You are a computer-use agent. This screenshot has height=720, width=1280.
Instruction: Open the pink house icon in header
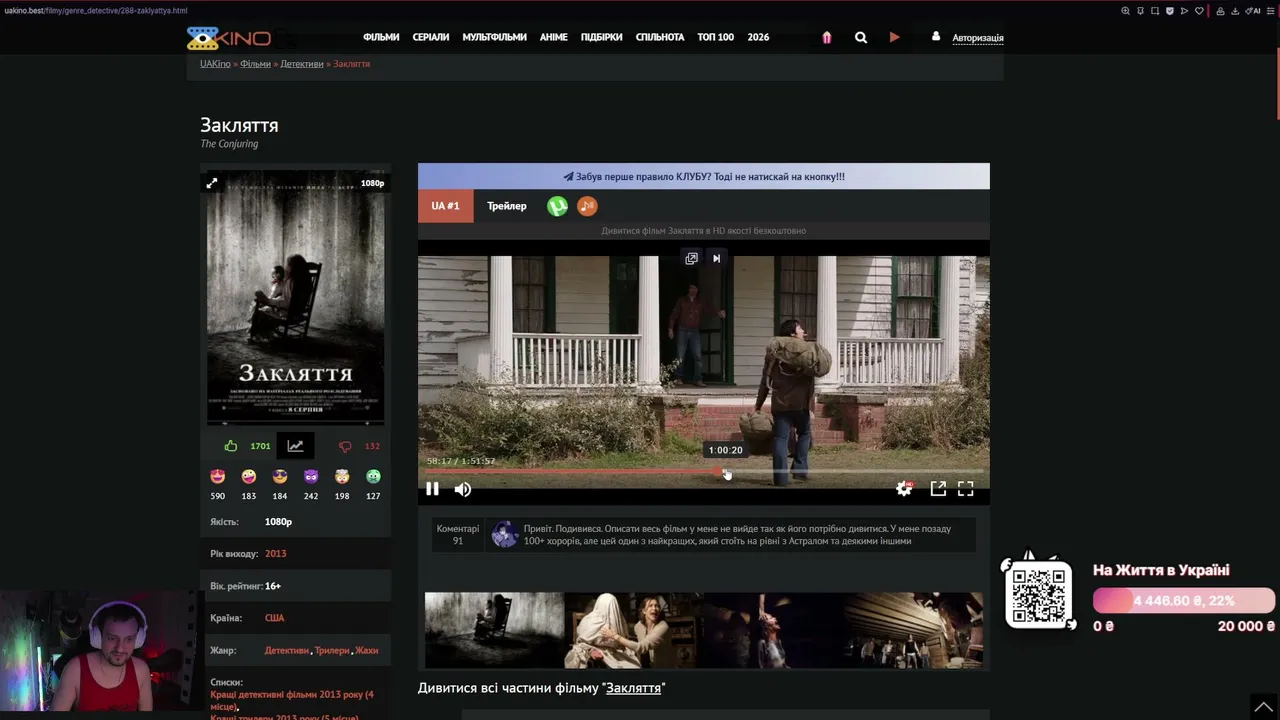tap(827, 37)
